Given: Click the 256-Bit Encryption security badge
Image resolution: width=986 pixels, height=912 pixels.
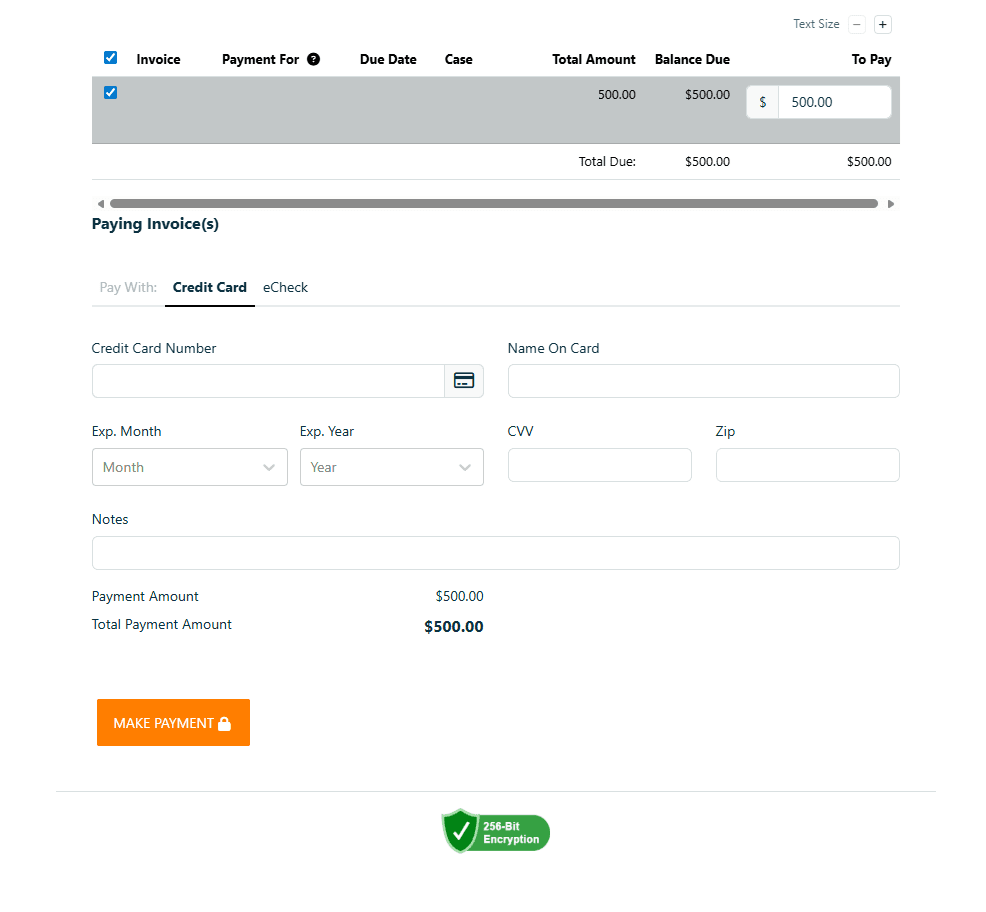Looking at the screenshot, I should 495,830.
